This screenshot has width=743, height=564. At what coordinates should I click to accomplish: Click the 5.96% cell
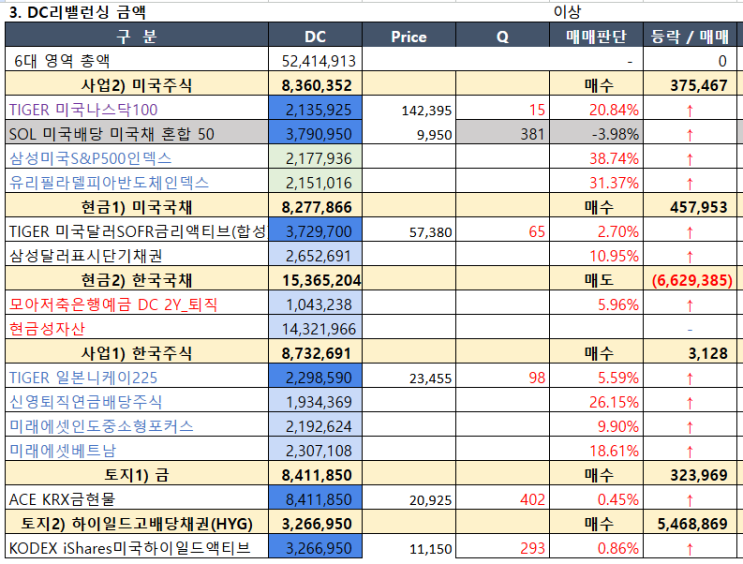(596, 304)
